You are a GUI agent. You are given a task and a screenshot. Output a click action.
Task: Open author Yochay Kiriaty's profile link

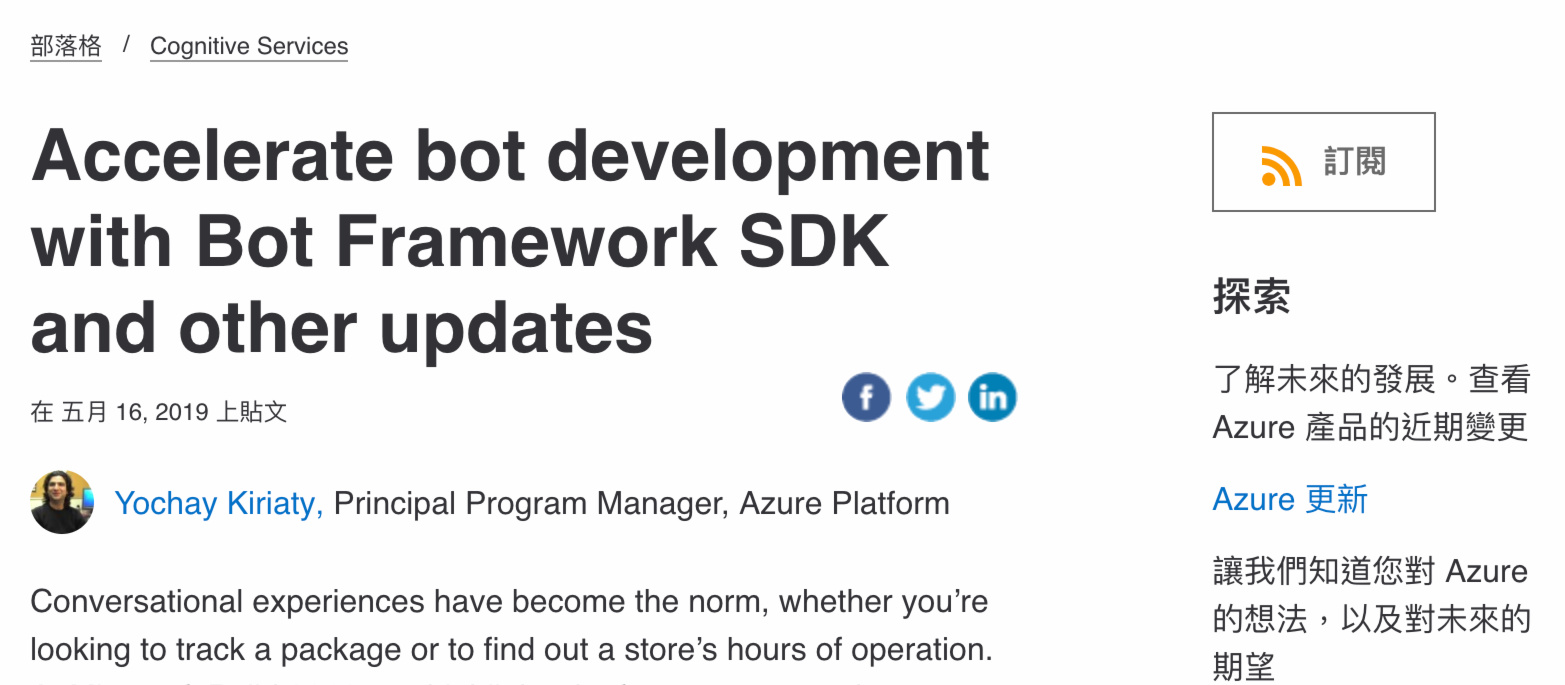coord(218,503)
